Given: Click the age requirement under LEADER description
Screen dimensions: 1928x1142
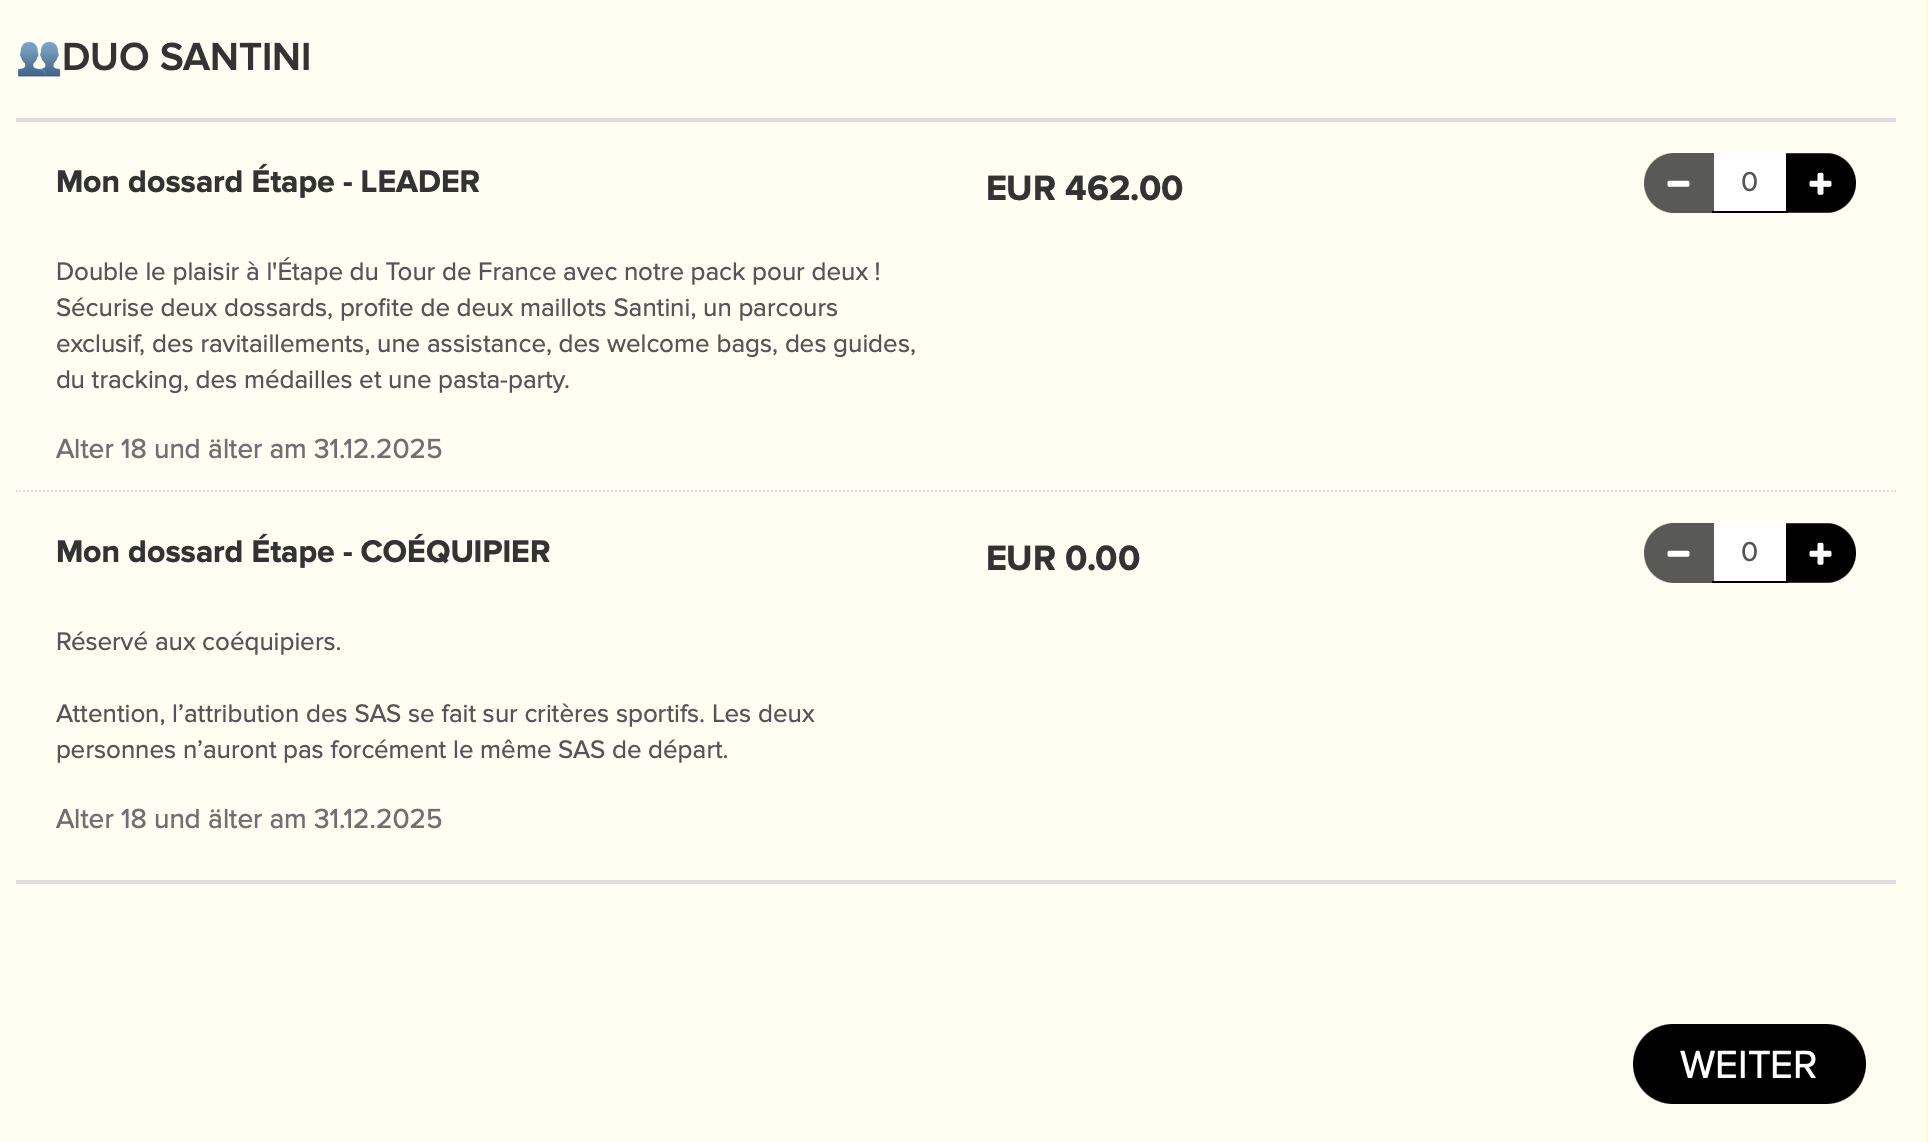Looking at the screenshot, I should pyautogui.click(x=249, y=449).
